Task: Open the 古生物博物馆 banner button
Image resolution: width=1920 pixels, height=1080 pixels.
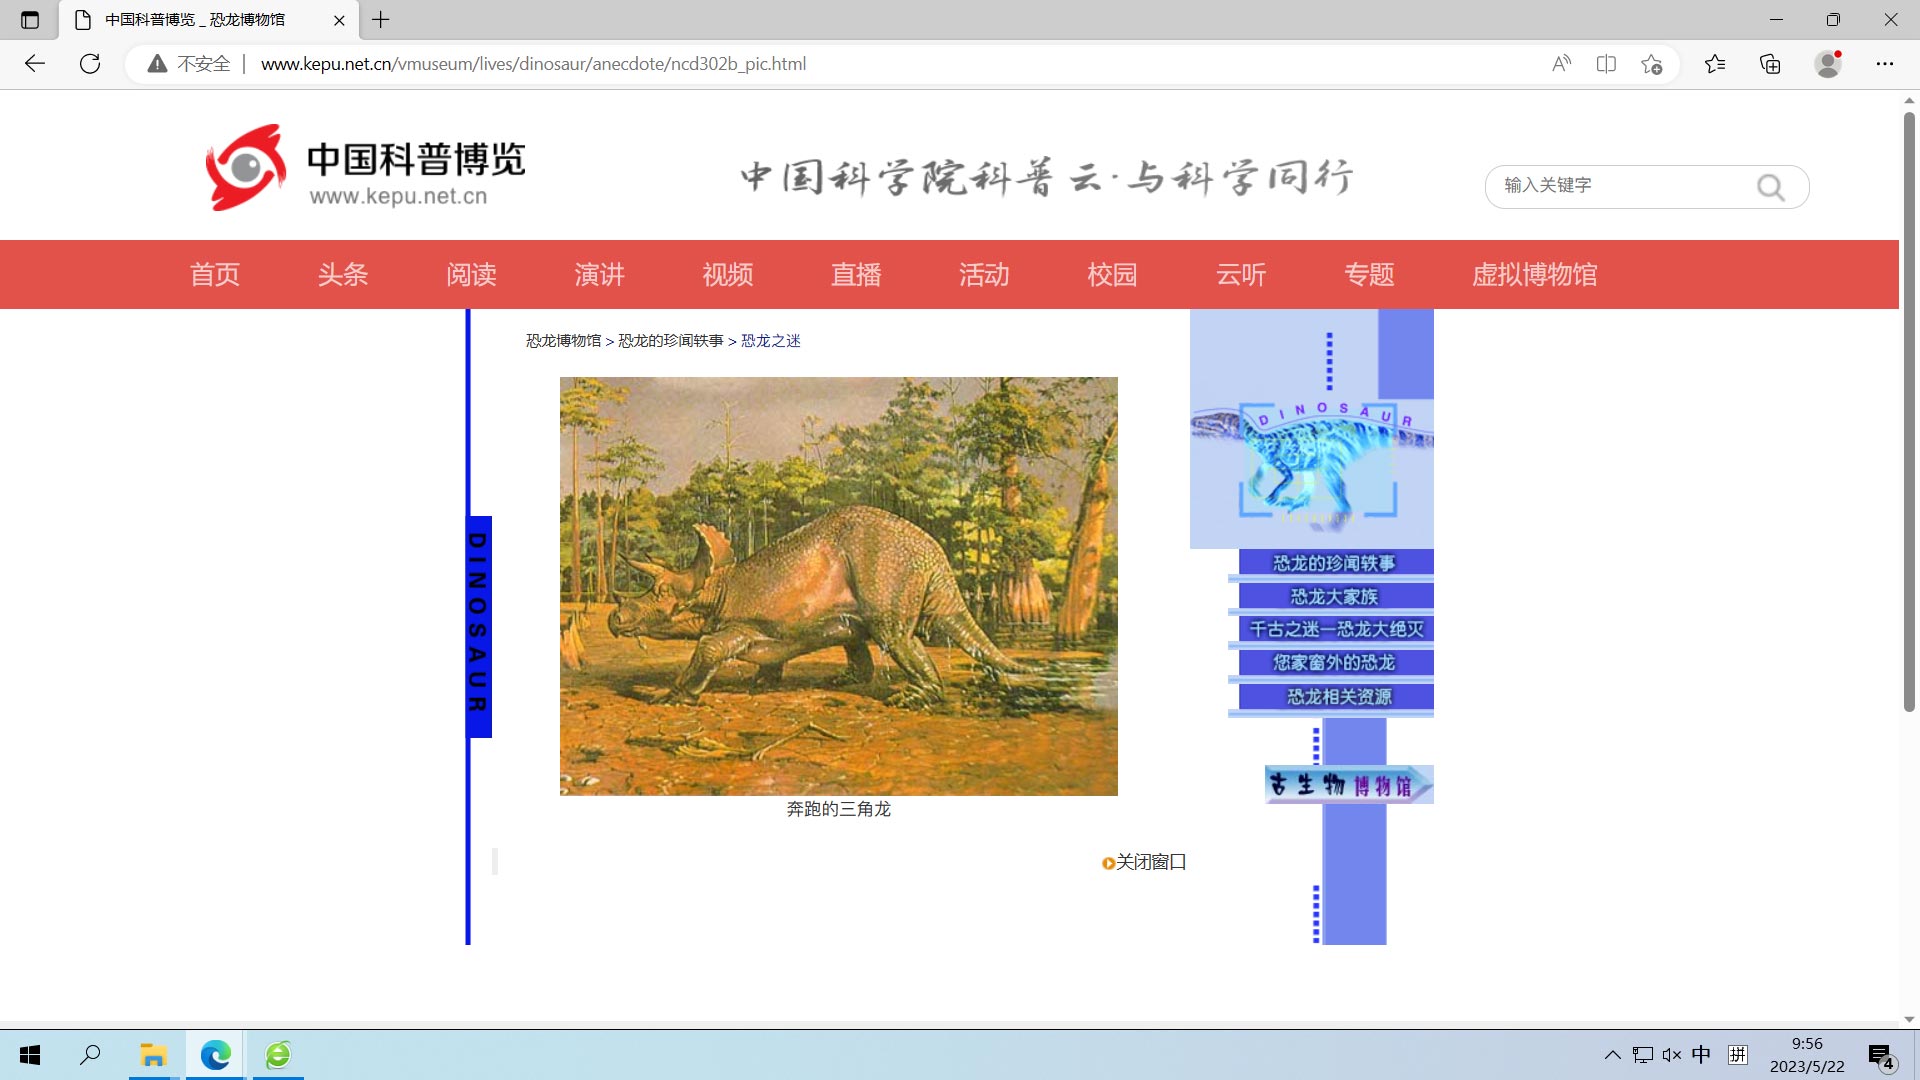Action: (x=1346, y=785)
